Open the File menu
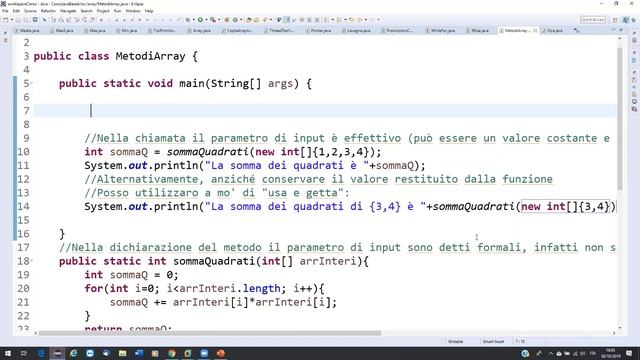 tap(5, 11)
